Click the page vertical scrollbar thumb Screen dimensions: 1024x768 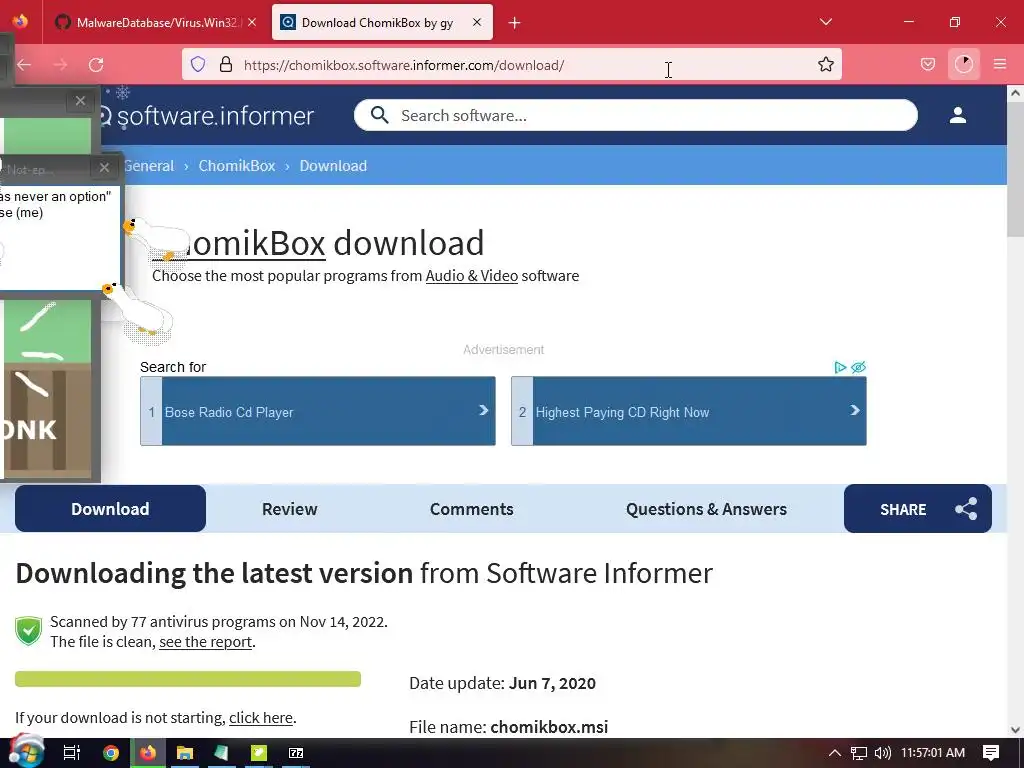point(1015,172)
